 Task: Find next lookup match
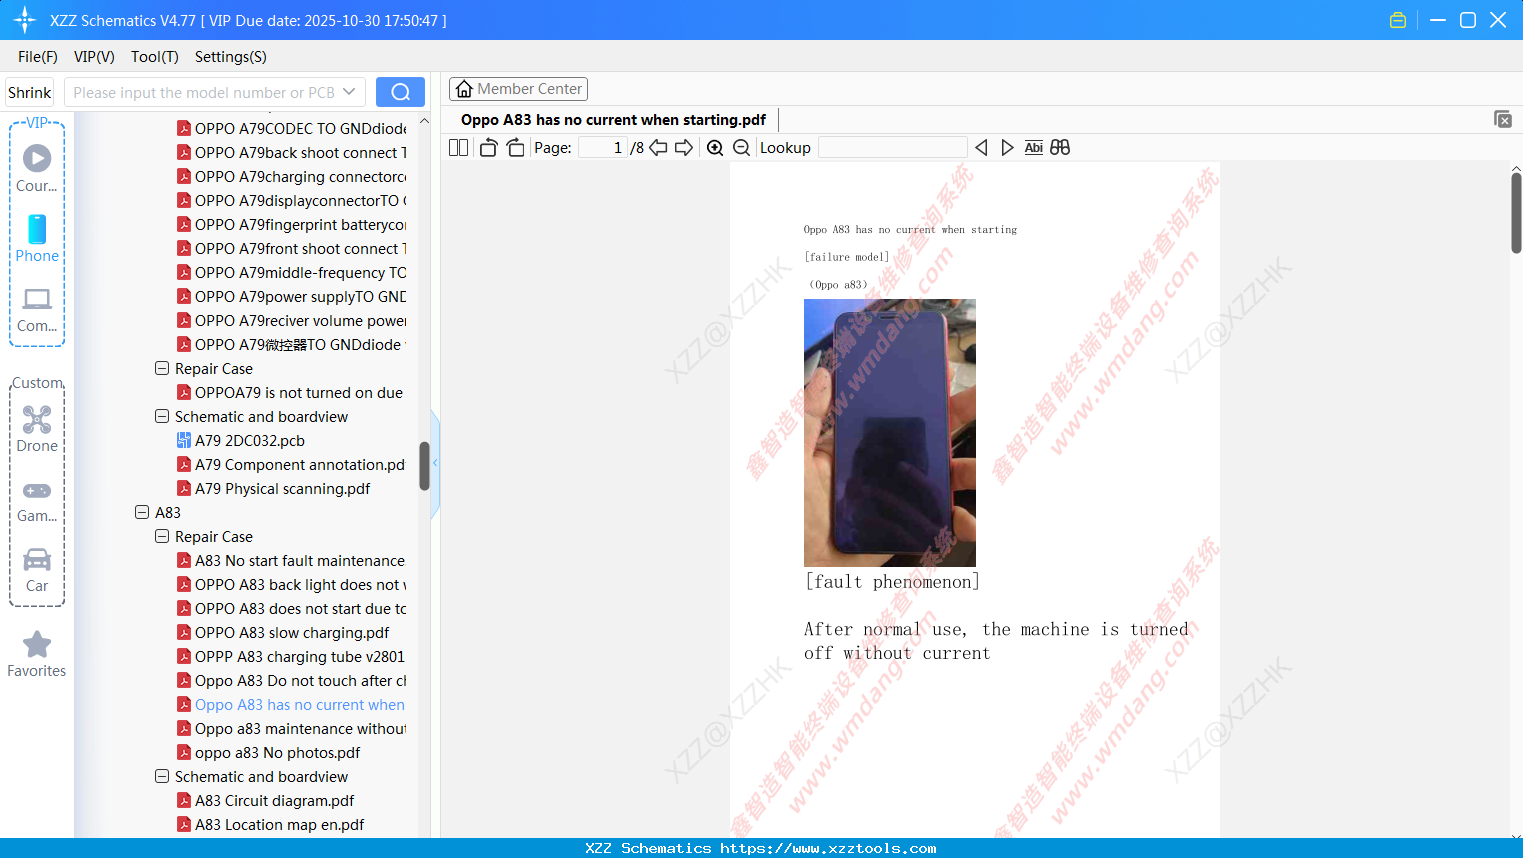(x=1007, y=148)
